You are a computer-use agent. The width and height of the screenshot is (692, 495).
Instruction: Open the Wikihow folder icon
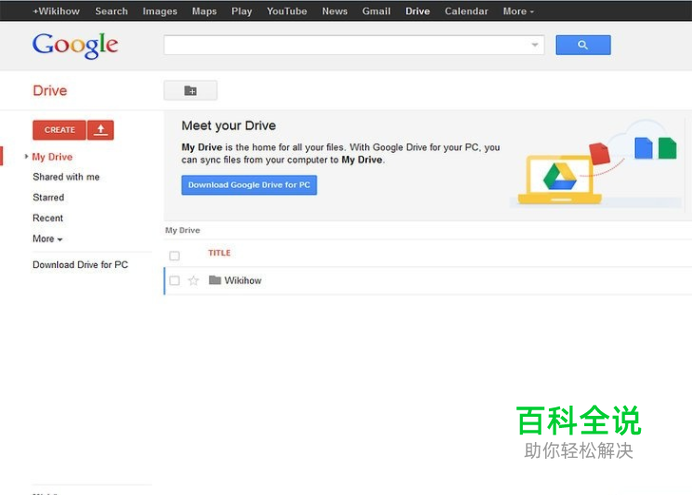point(215,280)
